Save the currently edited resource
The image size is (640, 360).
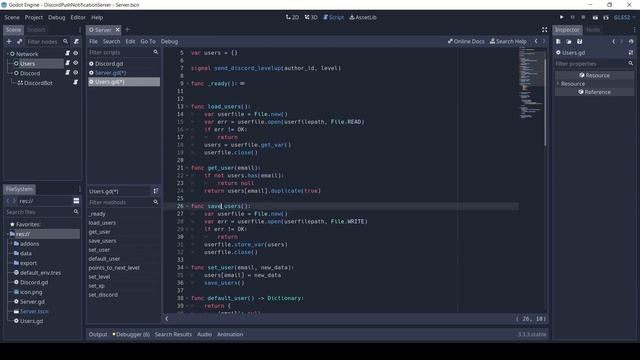point(580,42)
